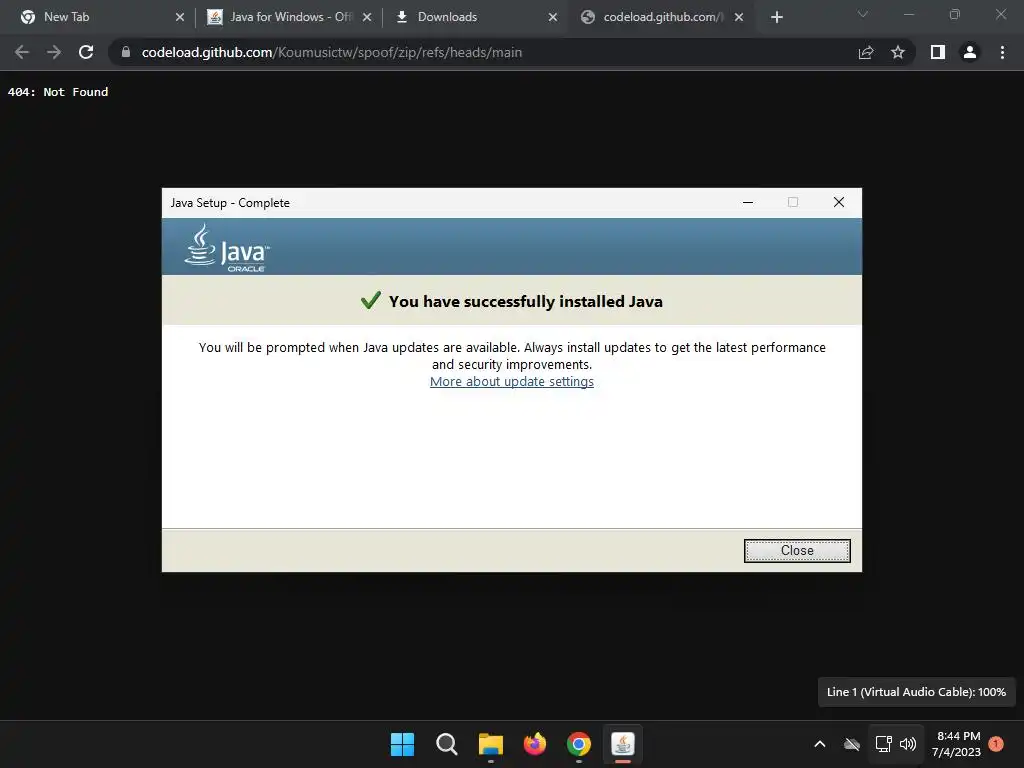Open the notification badge in the tray
Viewport: 1024px width, 768px height.
click(996, 743)
